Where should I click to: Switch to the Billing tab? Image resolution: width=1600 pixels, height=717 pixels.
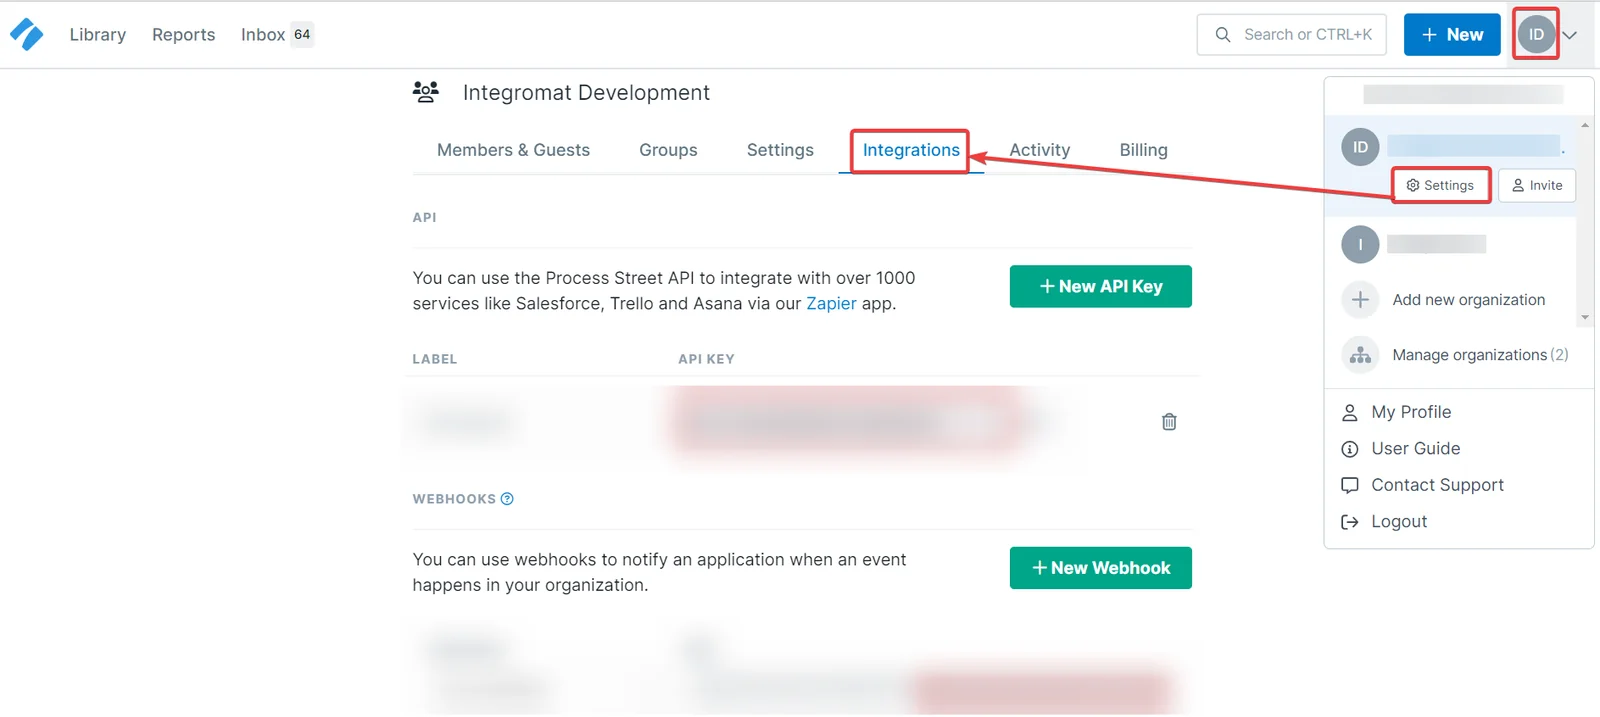(x=1143, y=150)
